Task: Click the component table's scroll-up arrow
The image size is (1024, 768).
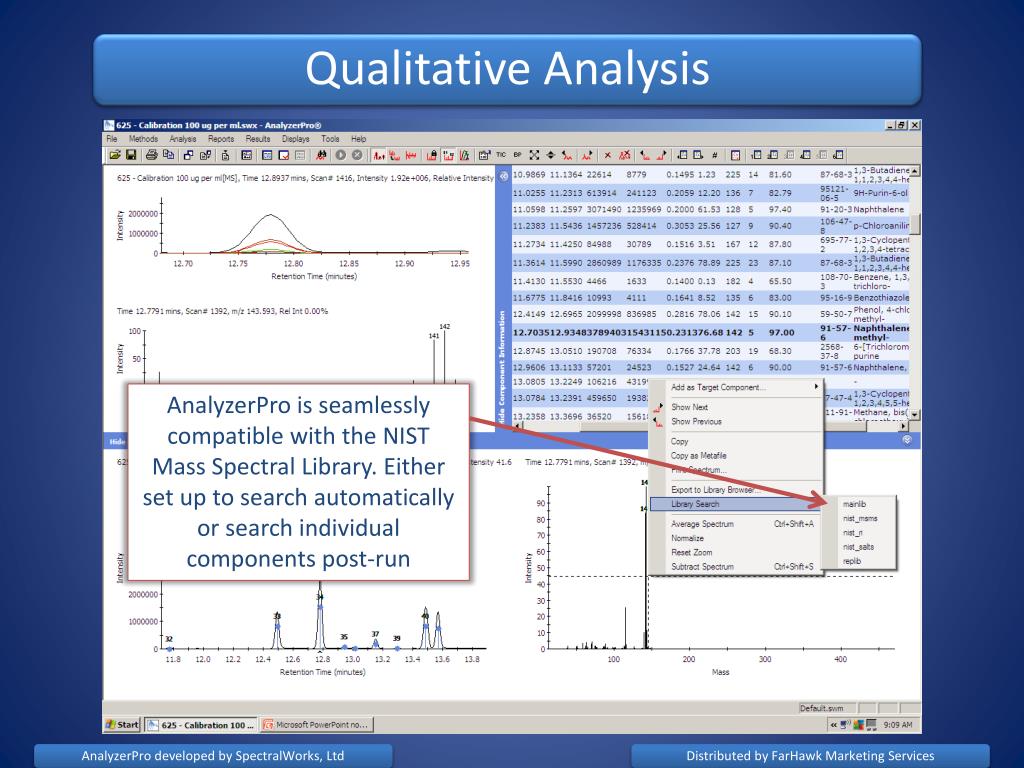Action: point(915,170)
